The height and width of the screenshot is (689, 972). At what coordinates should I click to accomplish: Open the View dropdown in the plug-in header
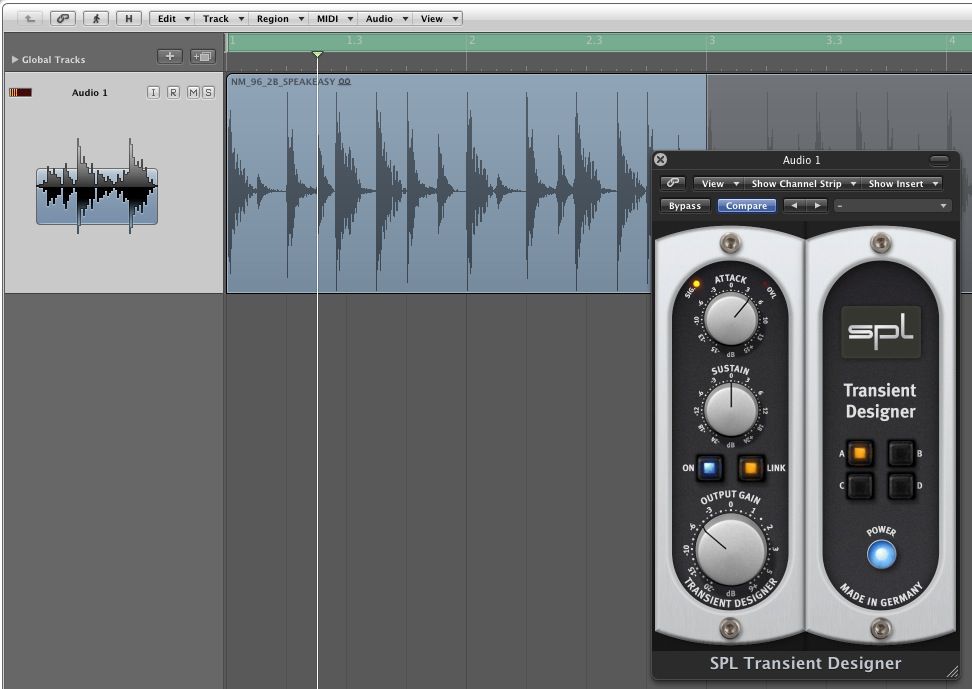(718, 184)
